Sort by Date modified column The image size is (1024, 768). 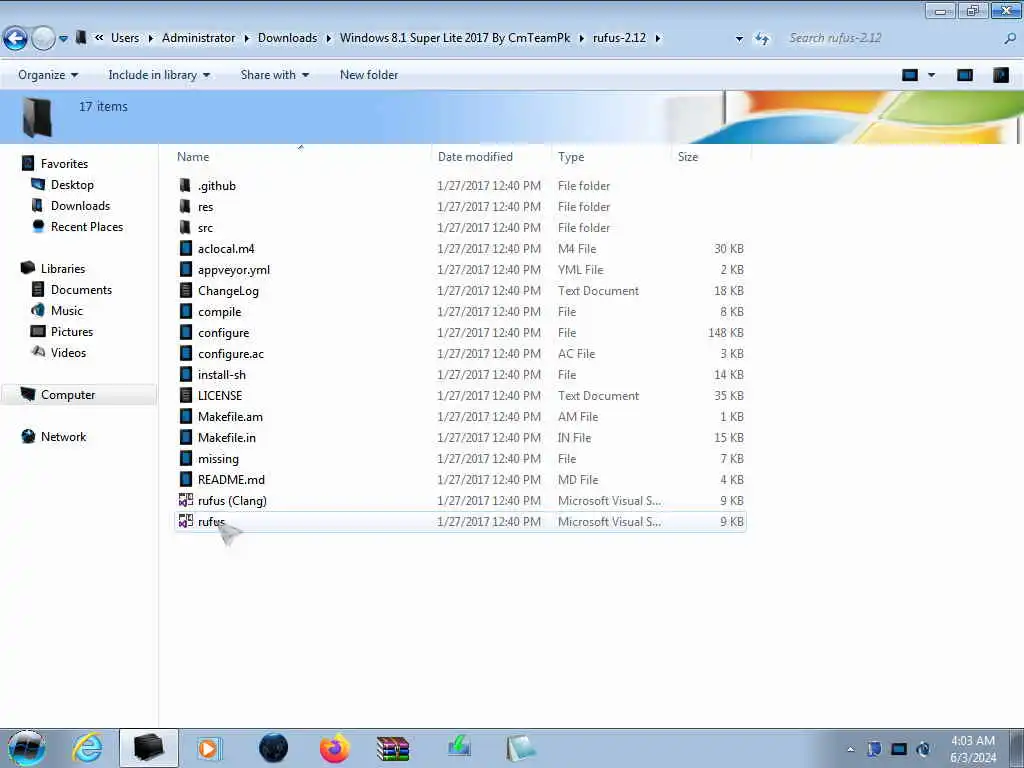pos(475,157)
